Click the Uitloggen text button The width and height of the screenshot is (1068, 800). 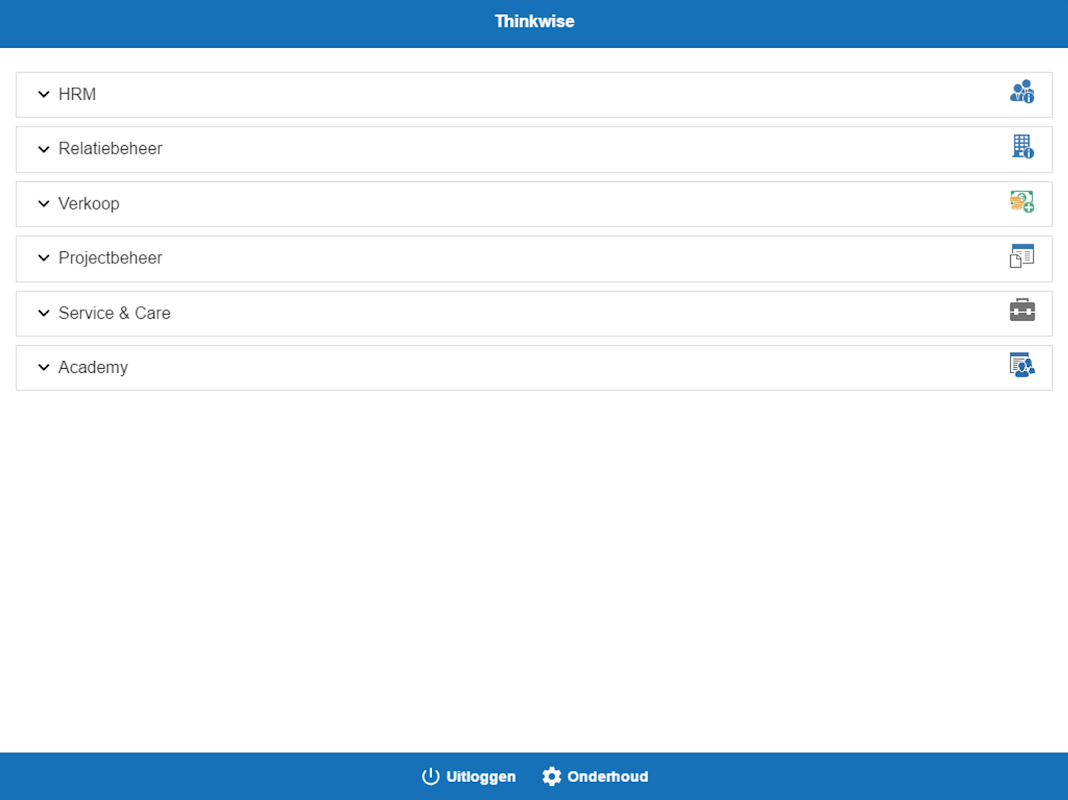pyautogui.click(x=481, y=777)
